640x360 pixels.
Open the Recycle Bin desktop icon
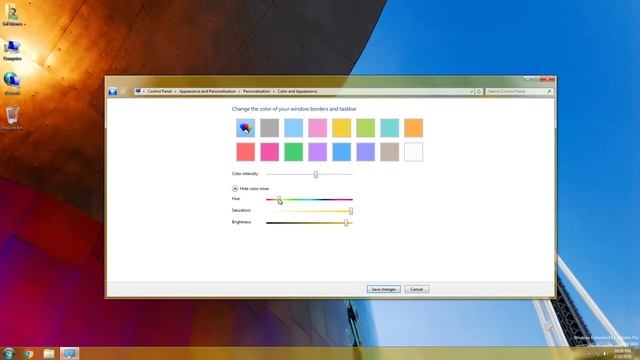click(x=12, y=118)
